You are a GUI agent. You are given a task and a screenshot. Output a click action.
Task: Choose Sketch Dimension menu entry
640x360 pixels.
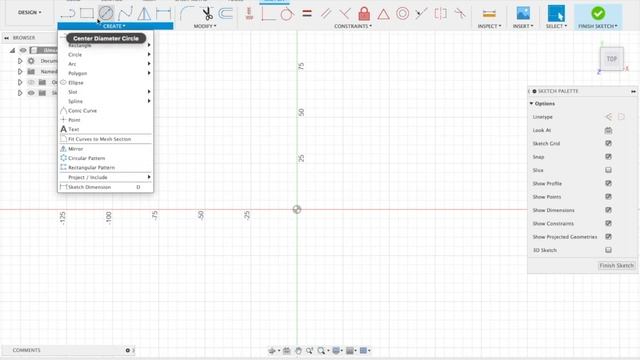click(106, 187)
